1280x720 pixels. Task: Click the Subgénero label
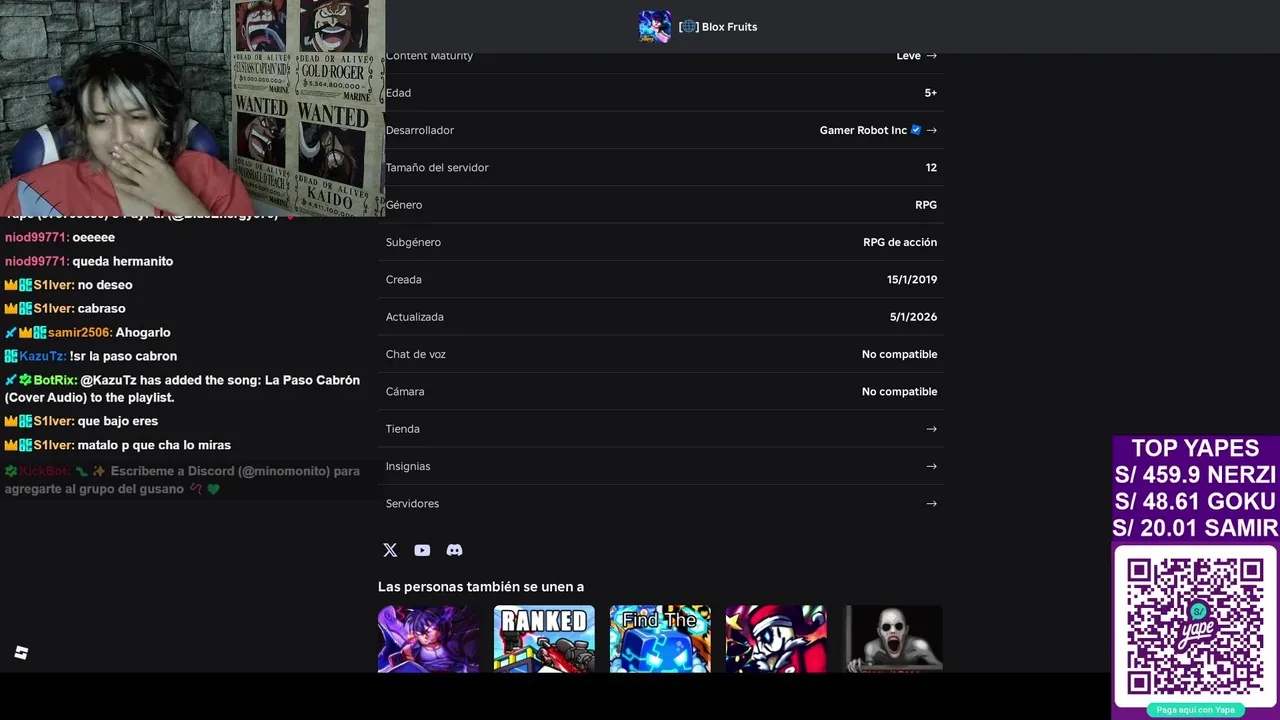tap(413, 242)
